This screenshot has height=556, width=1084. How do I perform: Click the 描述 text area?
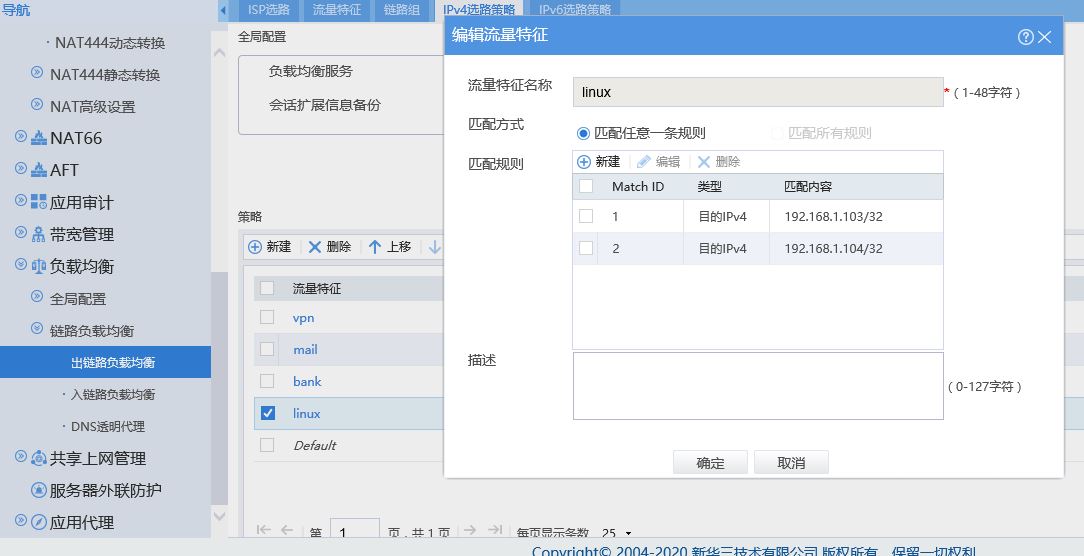pyautogui.click(x=758, y=386)
